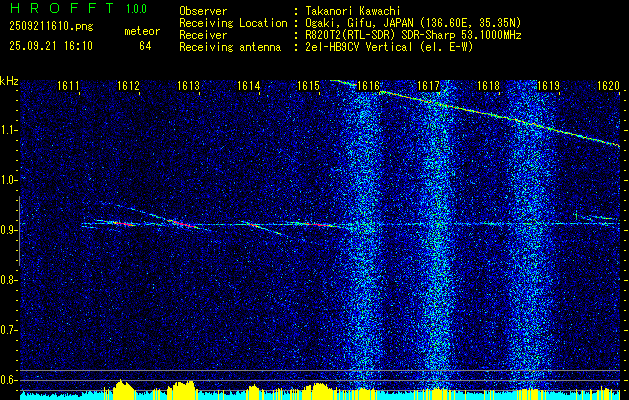Viewport: 629px width, 400px height.
Task: Click the 1614 time axis label
Action: (x=249, y=86)
